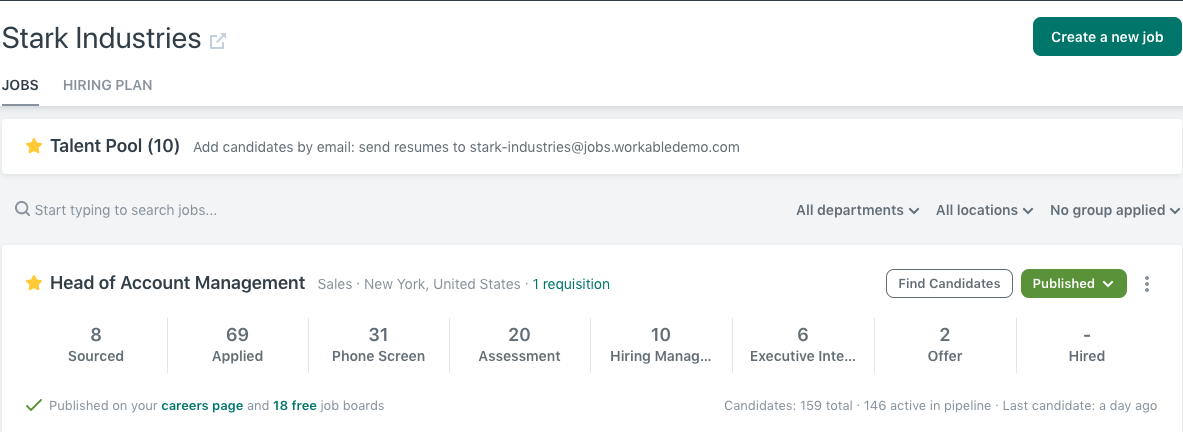Screen dimensions: 1183x432
Task: Unstar the Head of Account Management job
Action: pyautogui.click(x=33, y=283)
